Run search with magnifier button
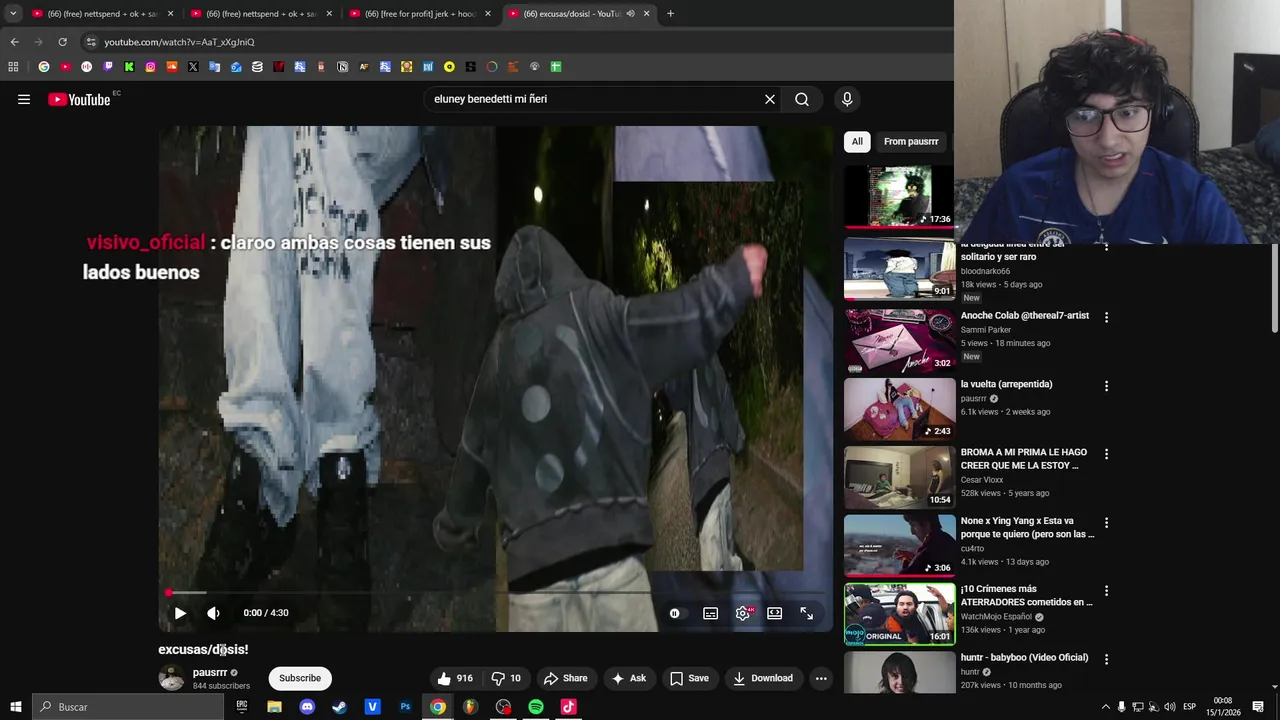 pyautogui.click(x=802, y=99)
